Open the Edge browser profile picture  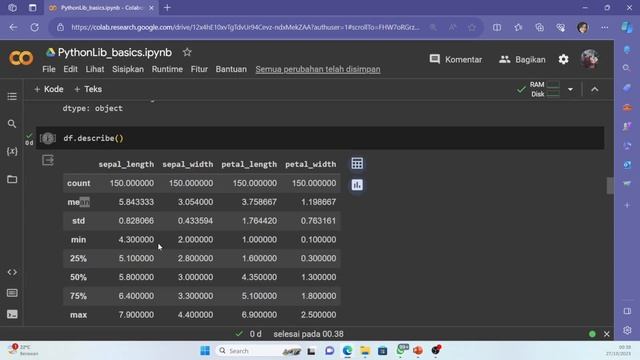pos(583,27)
